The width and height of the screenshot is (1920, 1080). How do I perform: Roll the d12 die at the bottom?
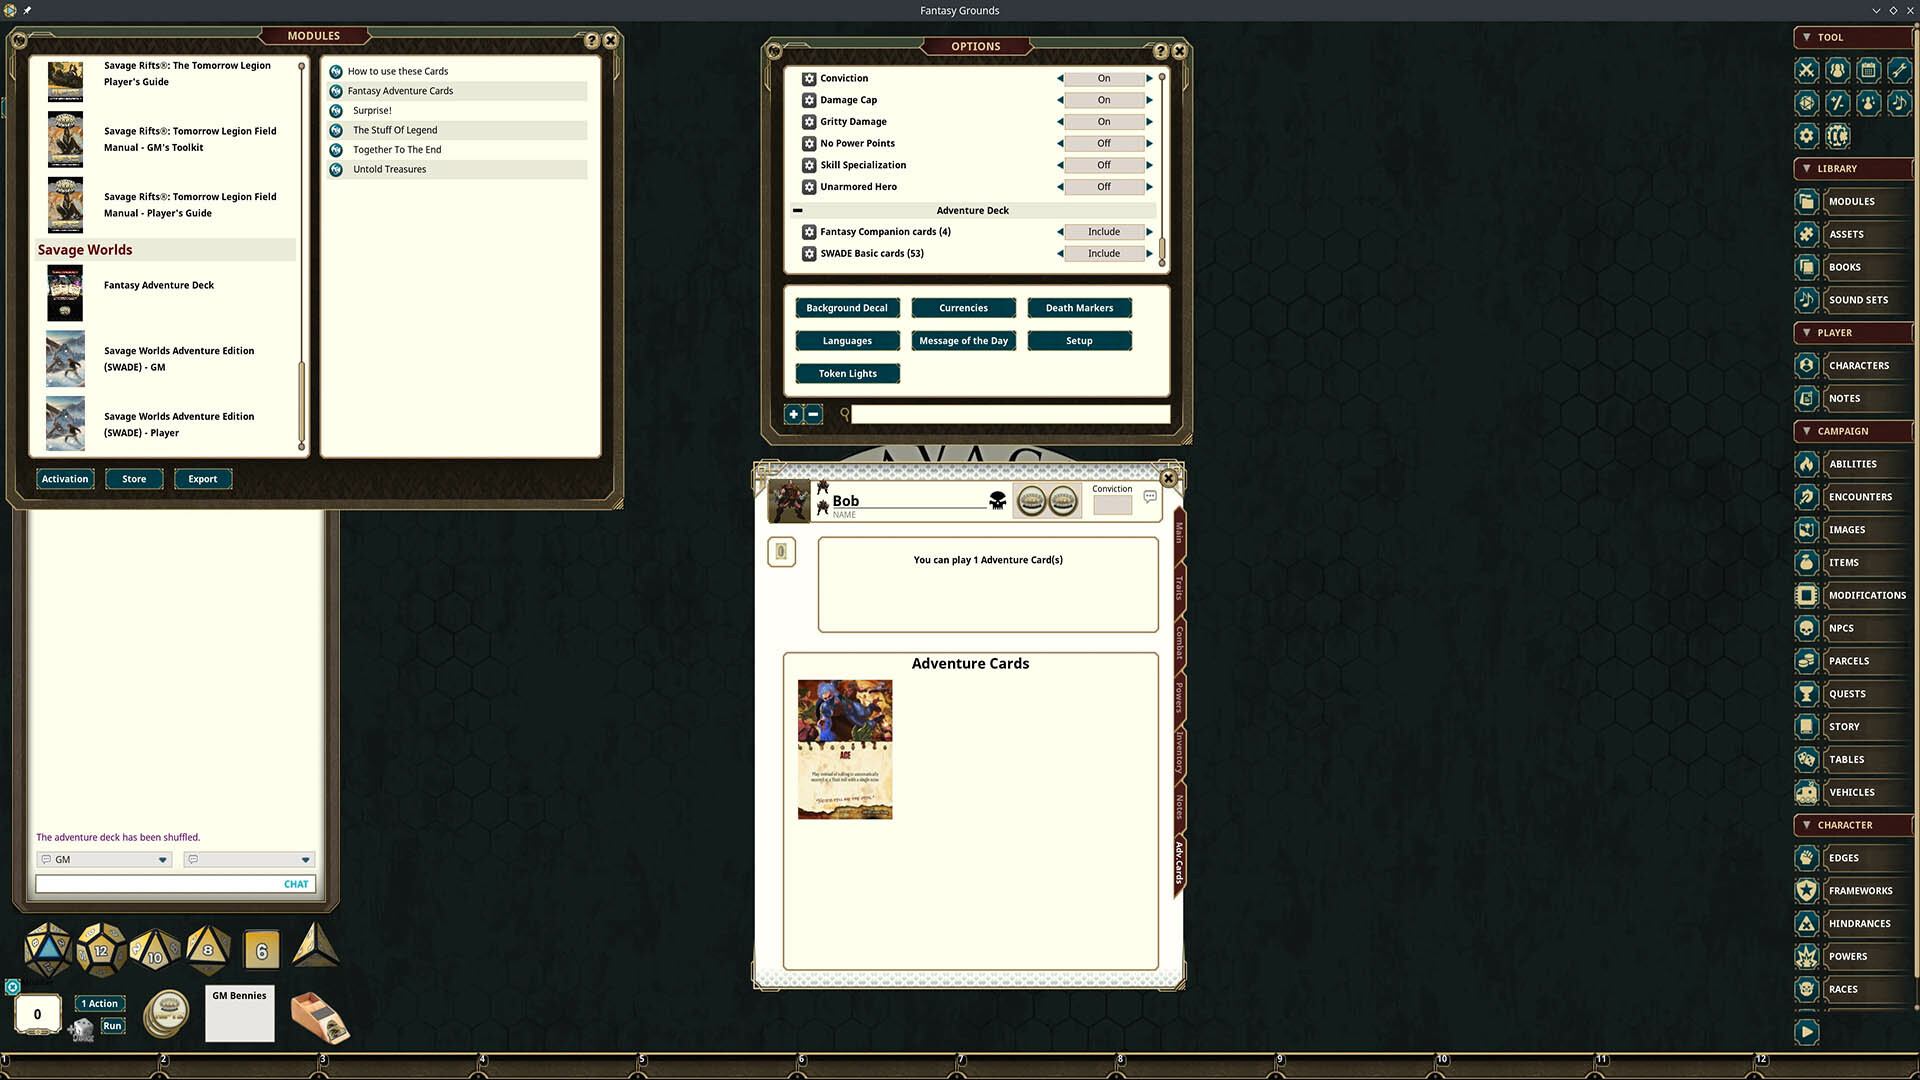click(x=101, y=948)
